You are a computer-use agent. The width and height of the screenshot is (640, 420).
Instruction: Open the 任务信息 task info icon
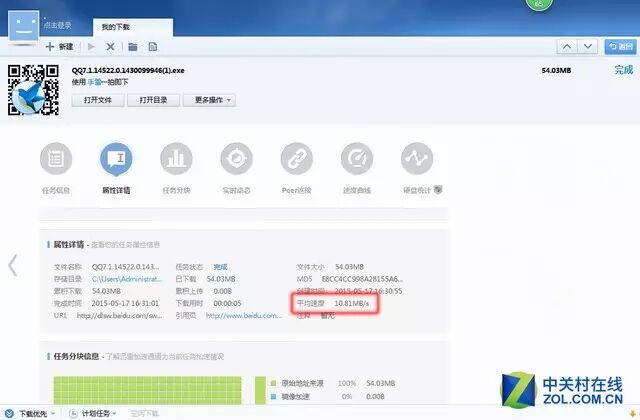pyautogui.click(x=56, y=159)
